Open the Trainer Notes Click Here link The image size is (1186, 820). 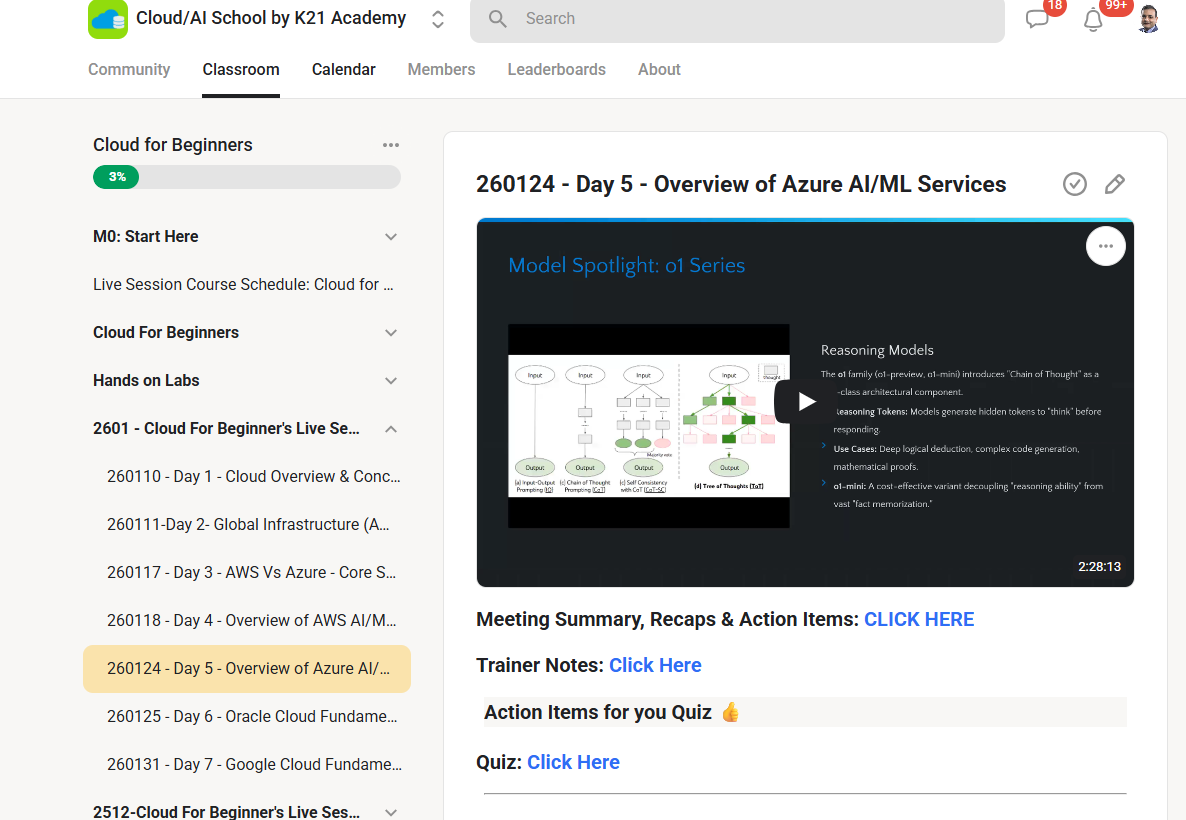(655, 666)
